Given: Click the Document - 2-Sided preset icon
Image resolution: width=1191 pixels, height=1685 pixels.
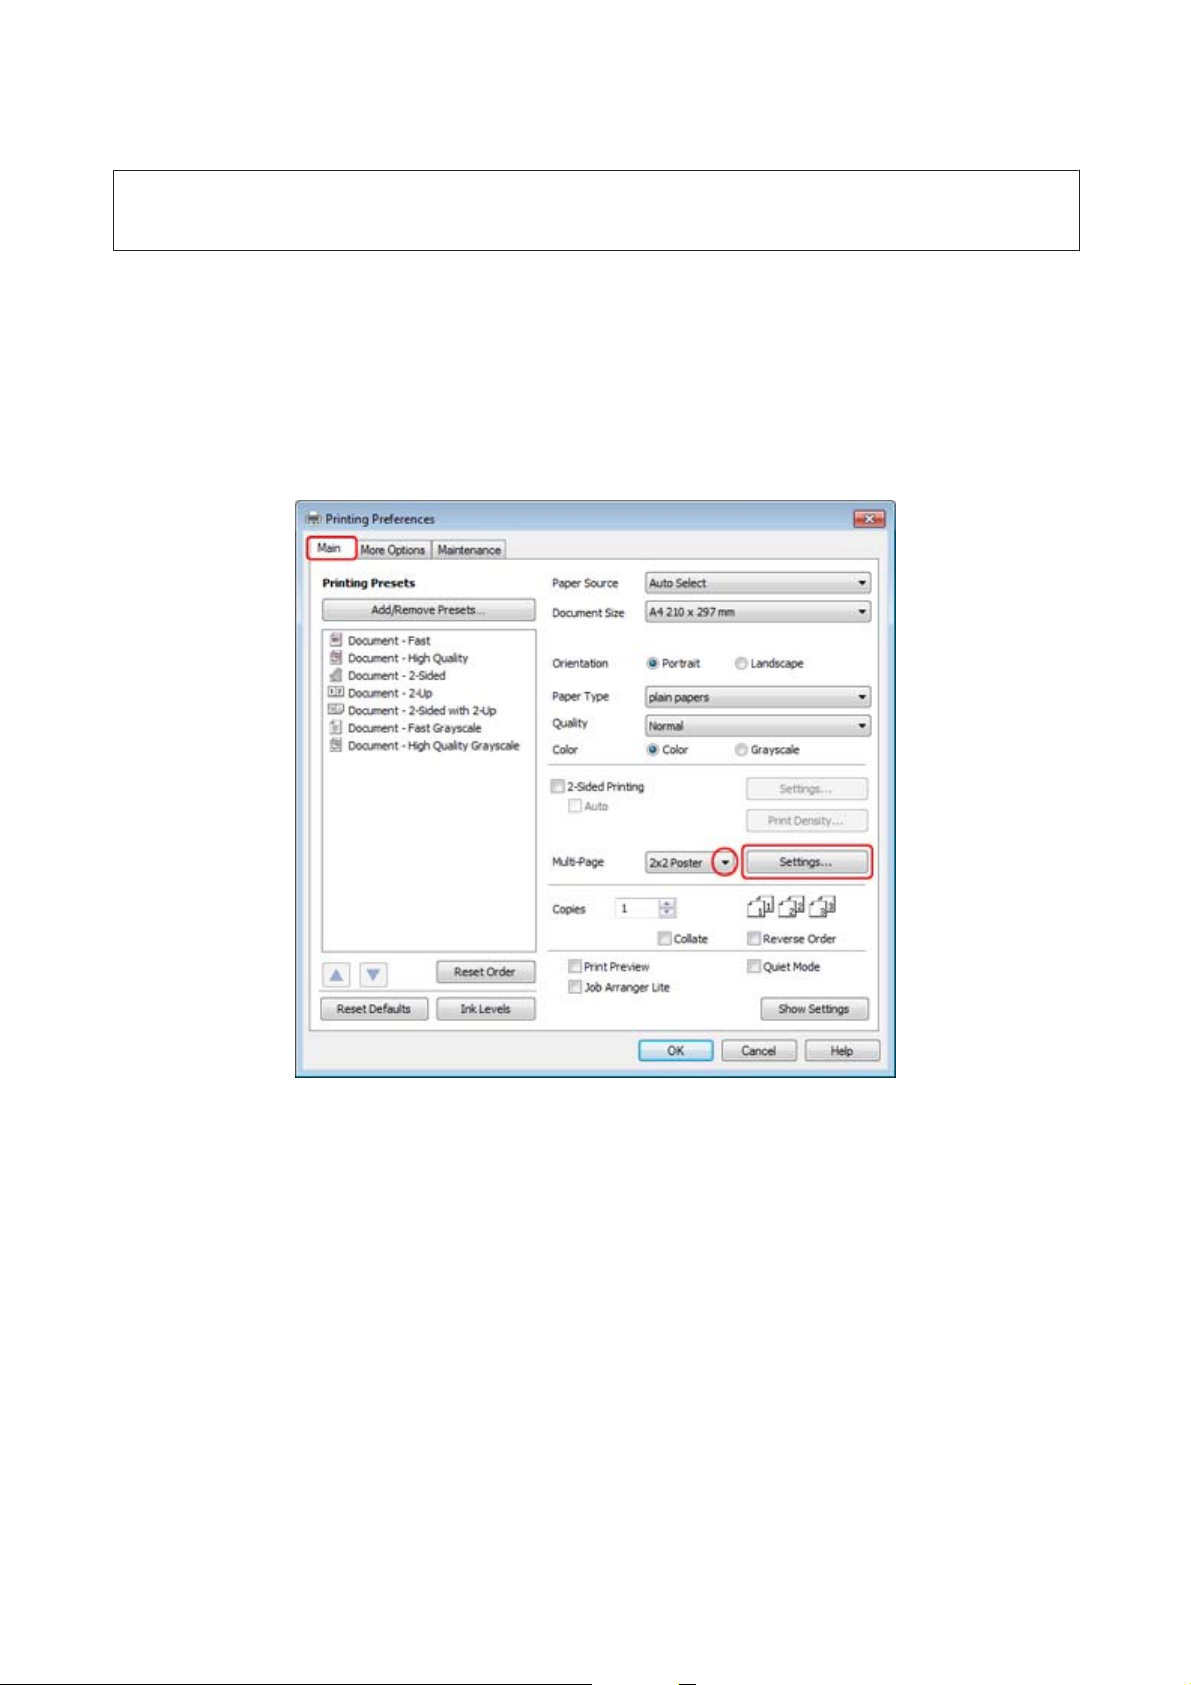Looking at the screenshot, I should coord(336,675).
